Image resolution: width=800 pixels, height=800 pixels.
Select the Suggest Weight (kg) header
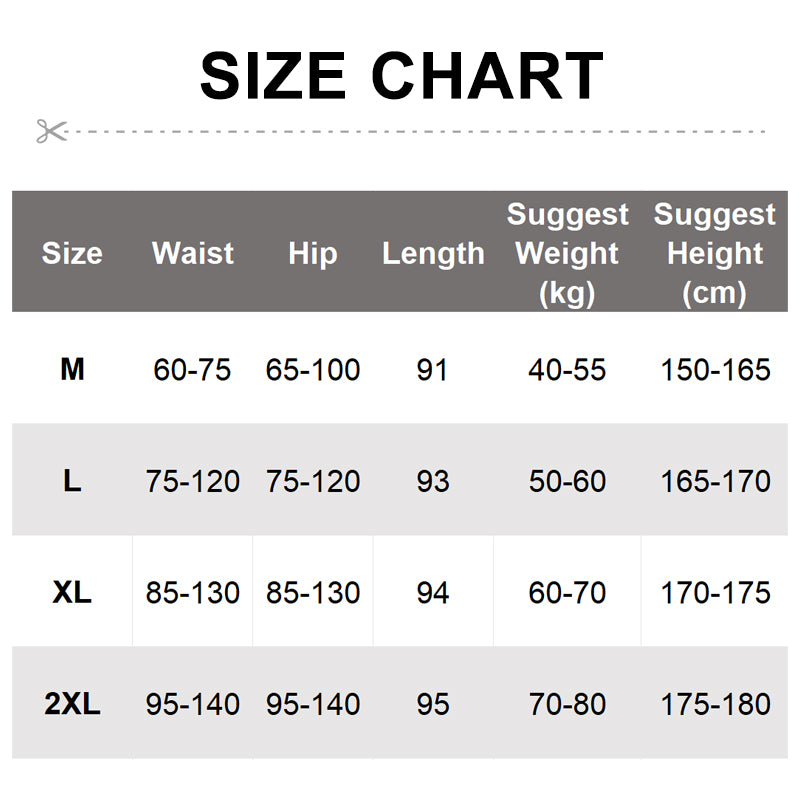567,253
